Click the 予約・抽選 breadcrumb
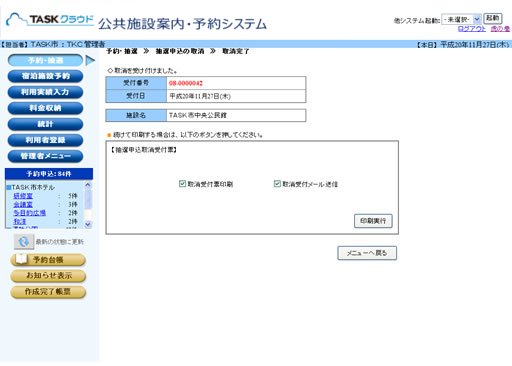Image resolution: width=512 pixels, height=366 pixels. 122,51
